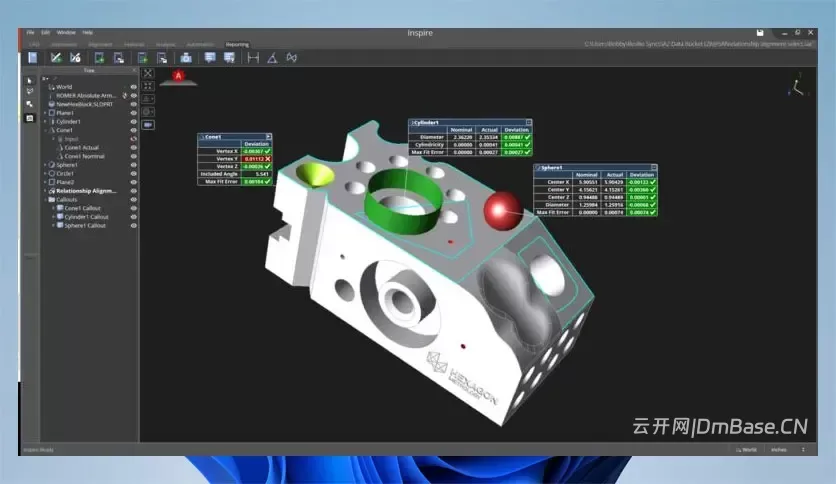Toggle visibility of ROMER Absolute Arm
Image resolution: width=836 pixels, height=484 pixels.
pyautogui.click(x=133, y=96)
